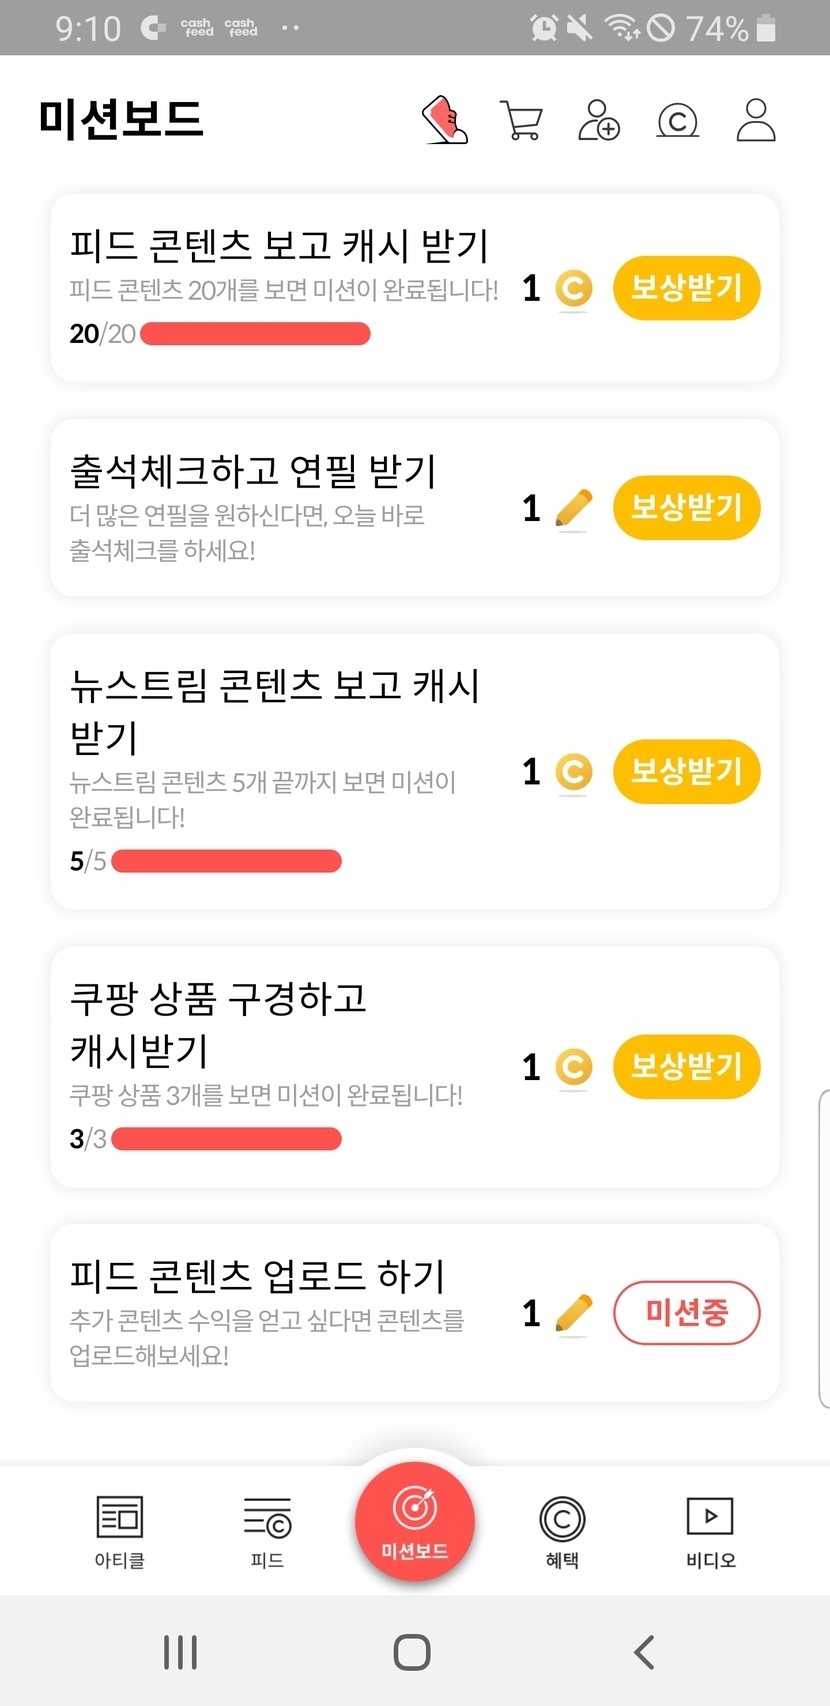The image size is (830, 1706).
Task: Open the 혜택 benefits tab
Action: click(x=562, y=1530)
